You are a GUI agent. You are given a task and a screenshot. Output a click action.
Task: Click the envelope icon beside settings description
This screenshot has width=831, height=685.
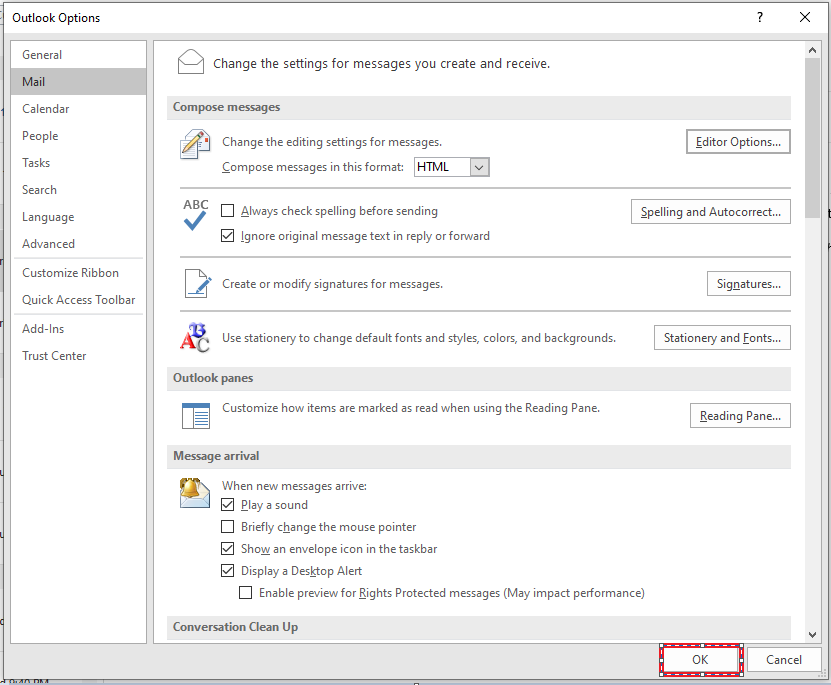[x=190, y=61]
